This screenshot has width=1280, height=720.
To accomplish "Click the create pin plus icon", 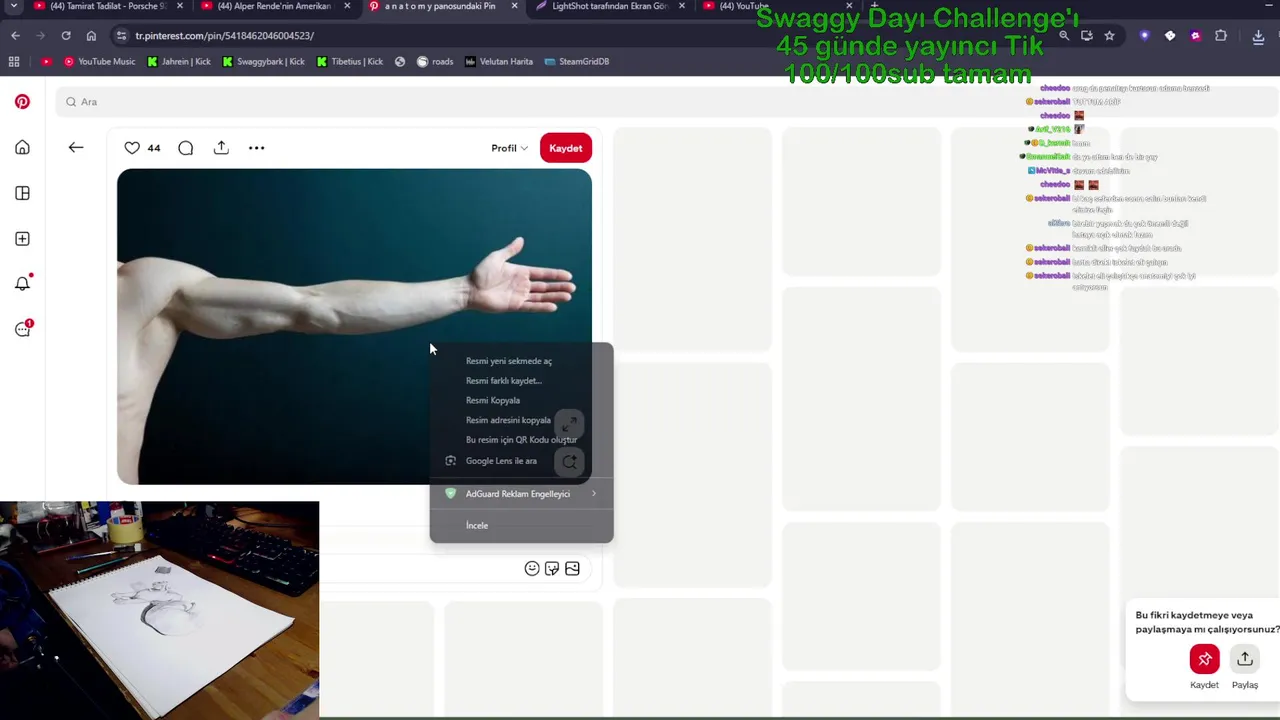I will (22, 239).
